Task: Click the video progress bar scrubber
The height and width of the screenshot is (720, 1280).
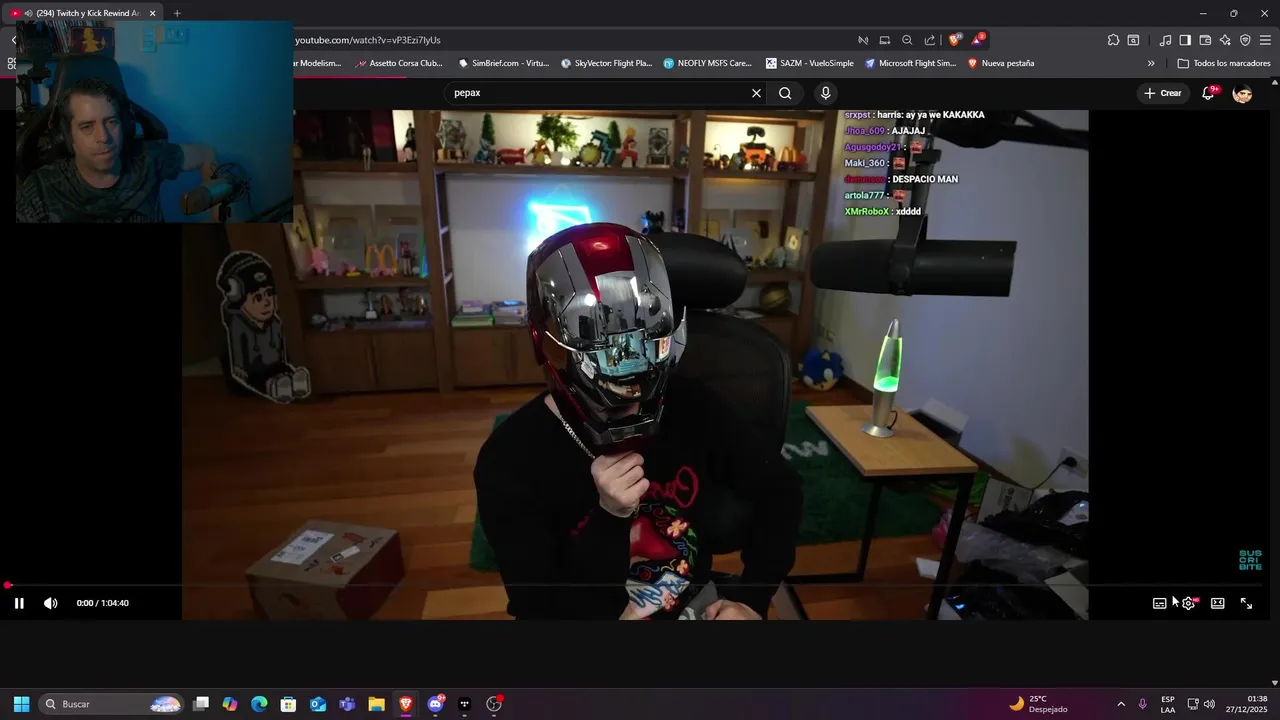Action: point(7,585)
